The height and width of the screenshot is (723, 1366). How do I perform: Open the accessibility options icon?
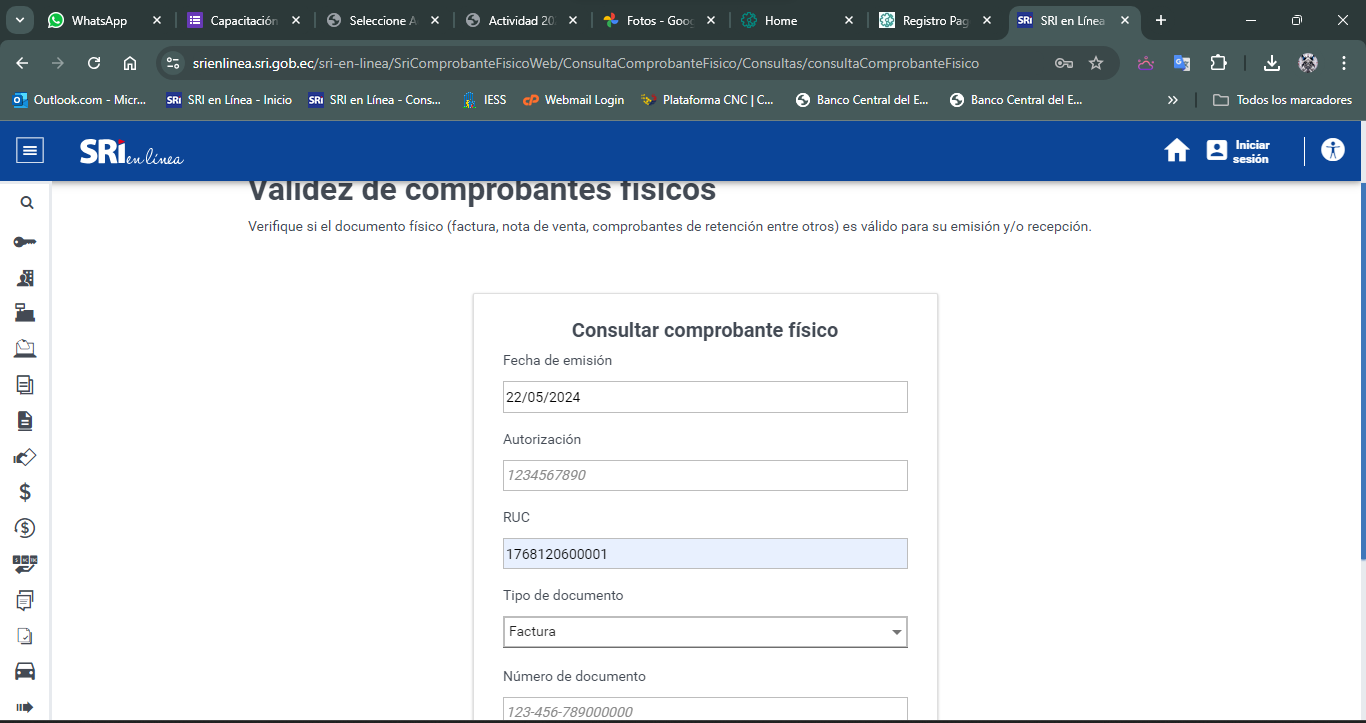tap(1332, 151)
